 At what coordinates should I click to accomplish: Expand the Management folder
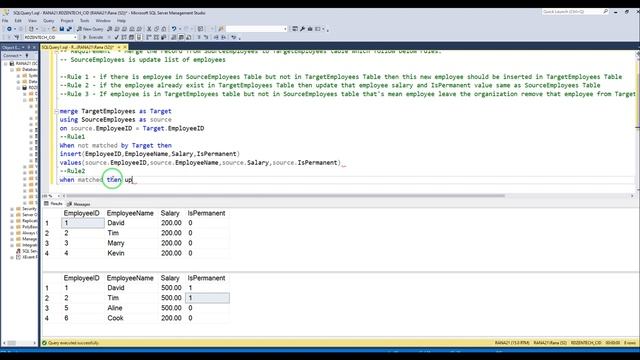(12, 239)
